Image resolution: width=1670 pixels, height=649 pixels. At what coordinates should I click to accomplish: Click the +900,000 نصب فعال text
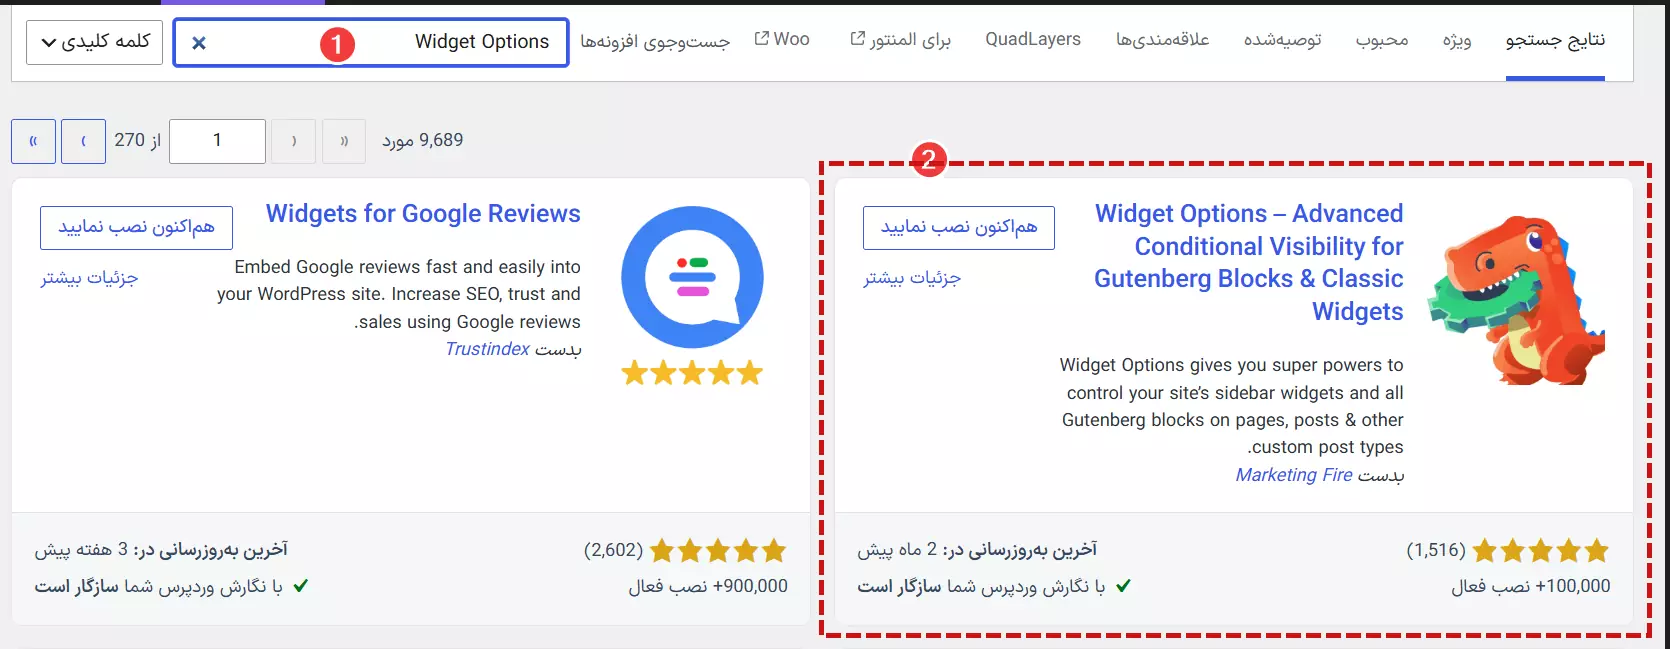pyautogui.click(x=708, y=587)
